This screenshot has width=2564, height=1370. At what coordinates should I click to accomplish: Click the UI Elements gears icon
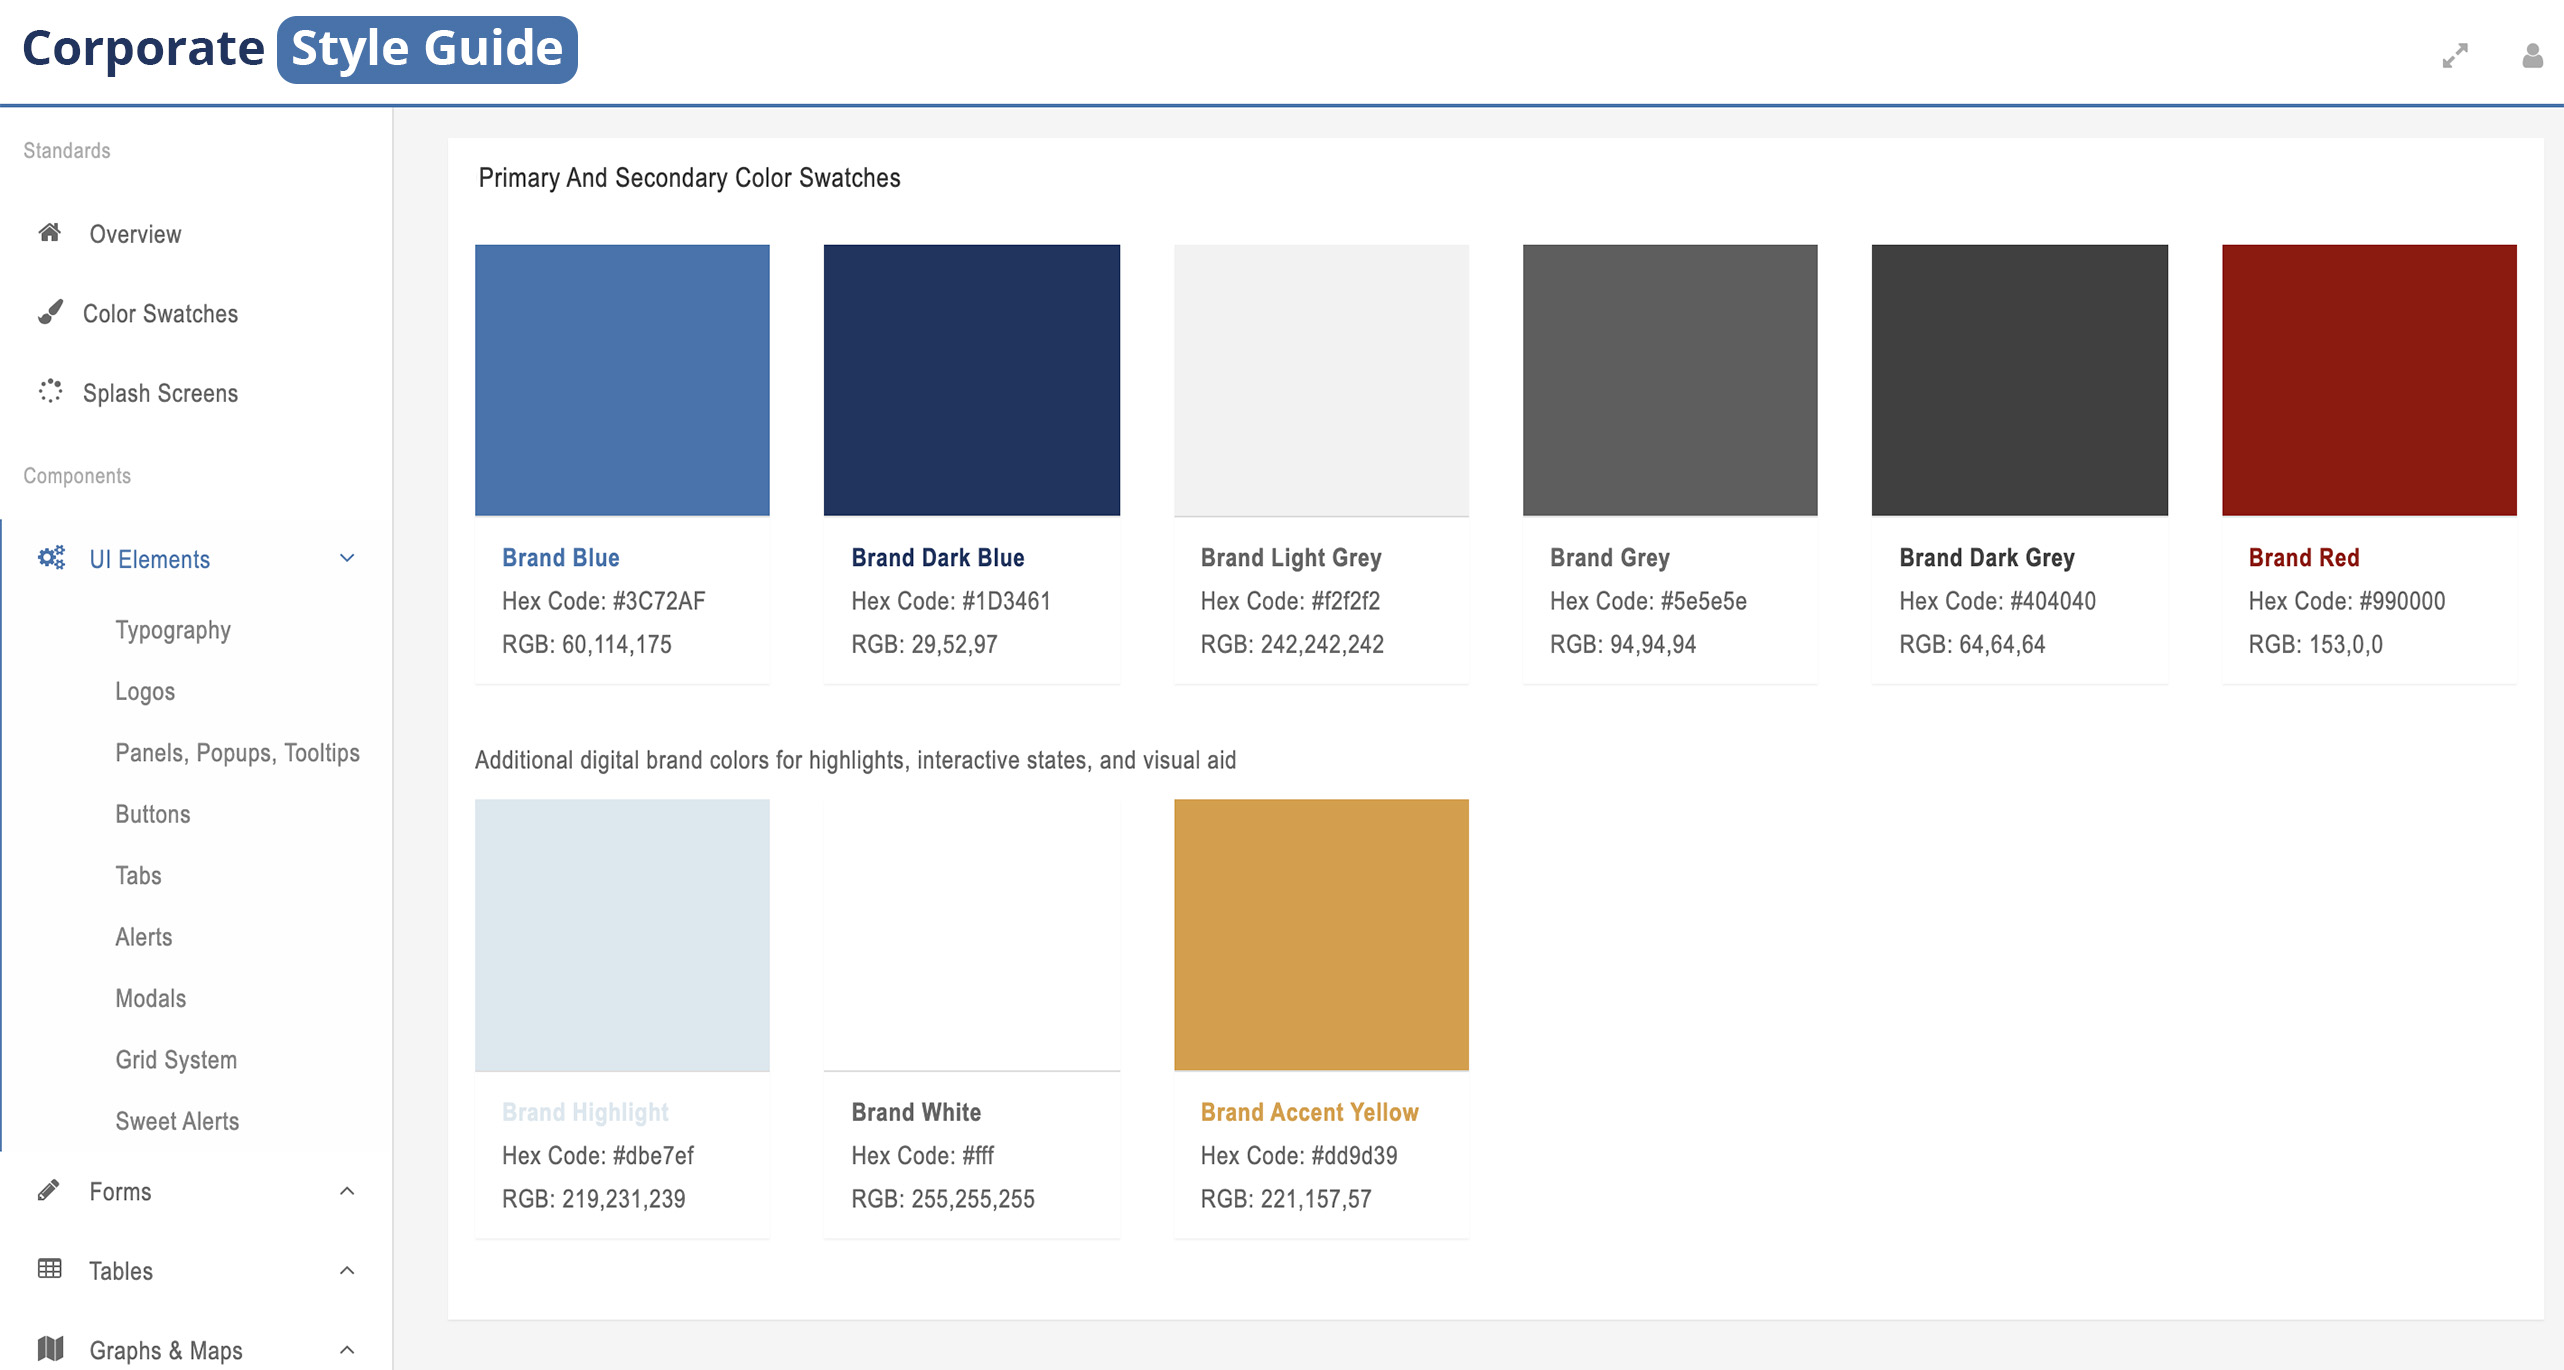click(52, 558)
